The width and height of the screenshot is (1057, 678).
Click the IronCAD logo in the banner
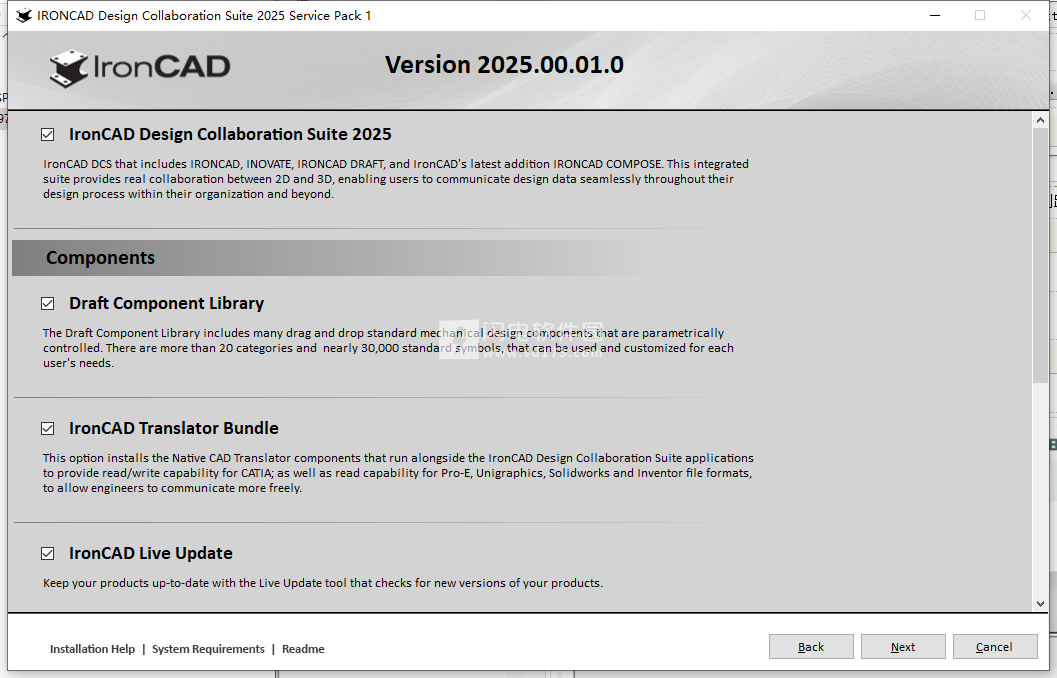pos(140,67)
